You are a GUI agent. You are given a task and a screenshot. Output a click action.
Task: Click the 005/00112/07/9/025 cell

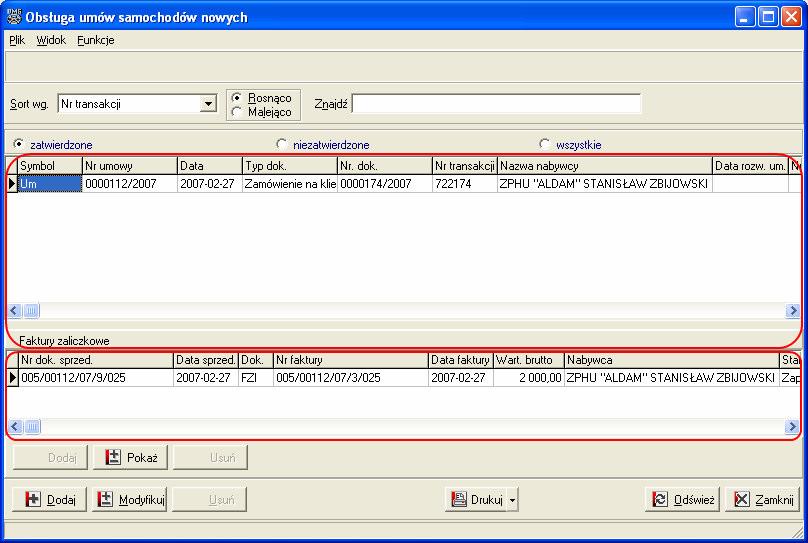(96, 378)
